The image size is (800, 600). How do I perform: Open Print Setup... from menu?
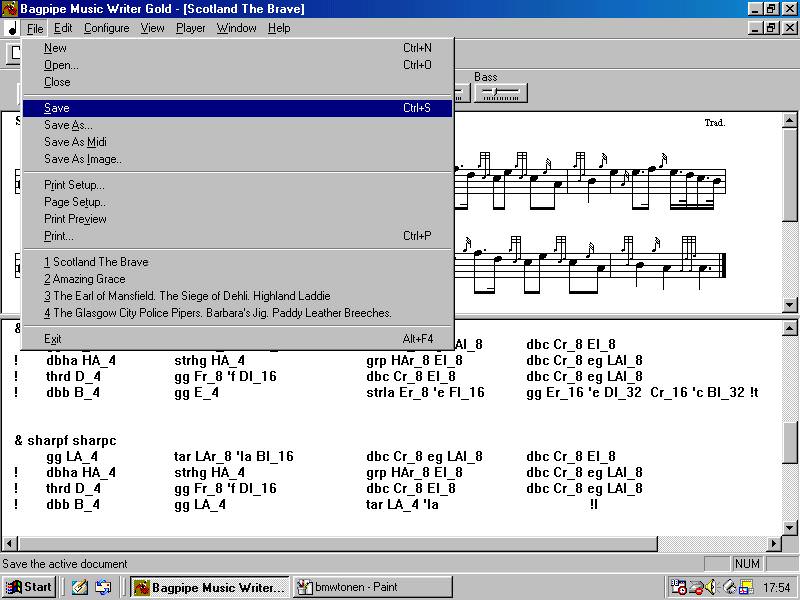click(x=237, y=185)
